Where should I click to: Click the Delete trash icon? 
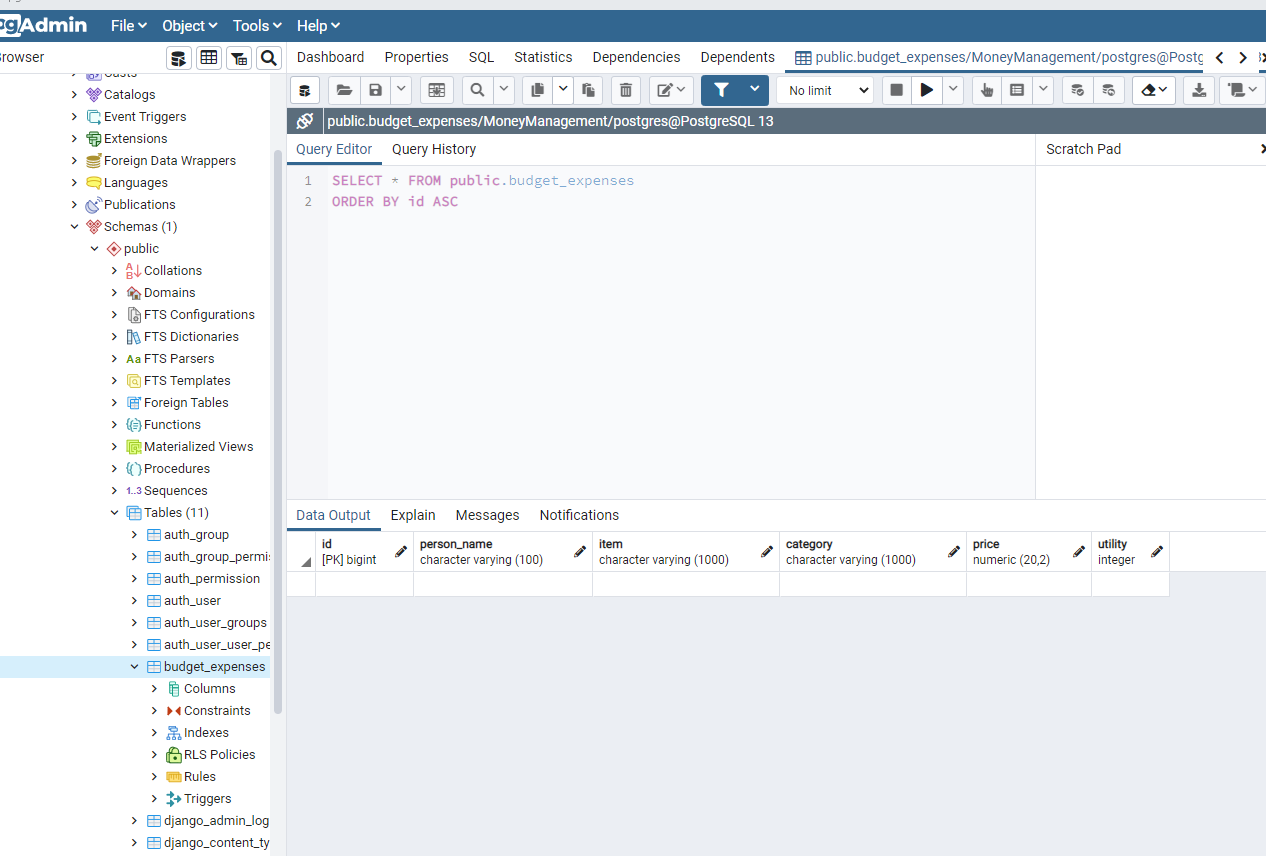(x=626, y=90)
